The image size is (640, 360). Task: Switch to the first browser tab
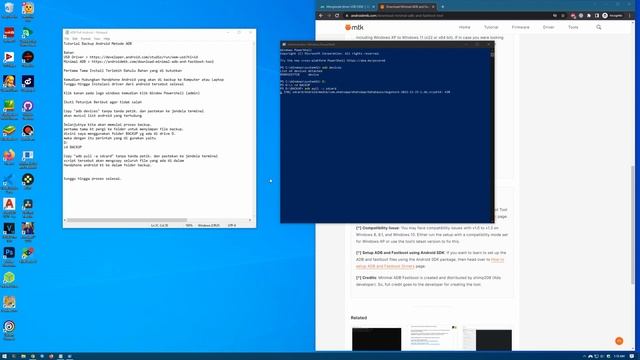(x=347, y=7)
